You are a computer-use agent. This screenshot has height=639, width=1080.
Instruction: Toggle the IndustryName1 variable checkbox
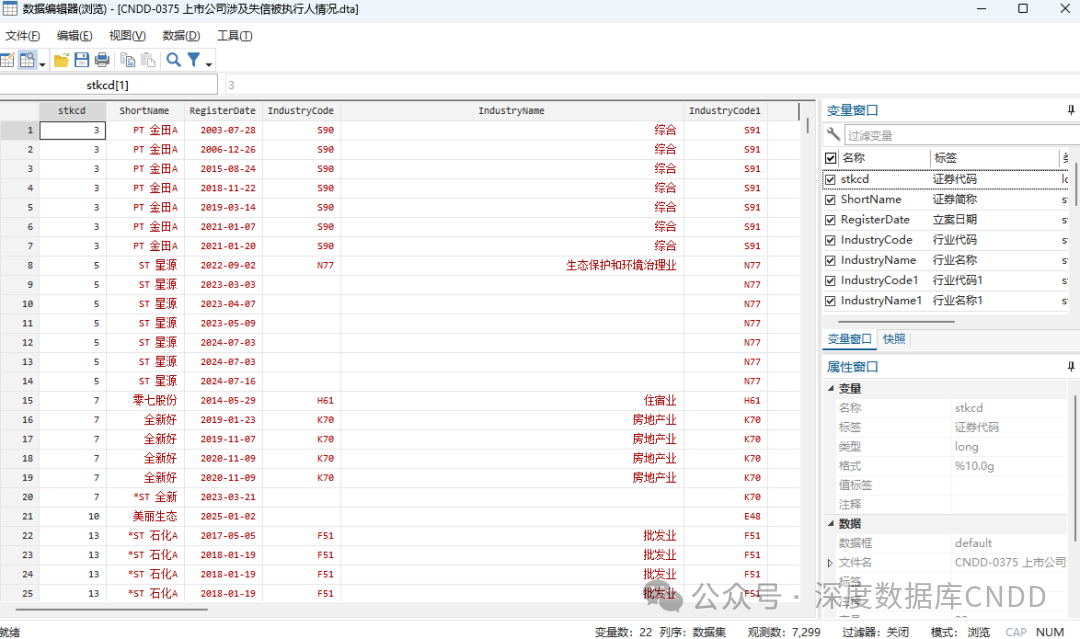coord(830,300)
